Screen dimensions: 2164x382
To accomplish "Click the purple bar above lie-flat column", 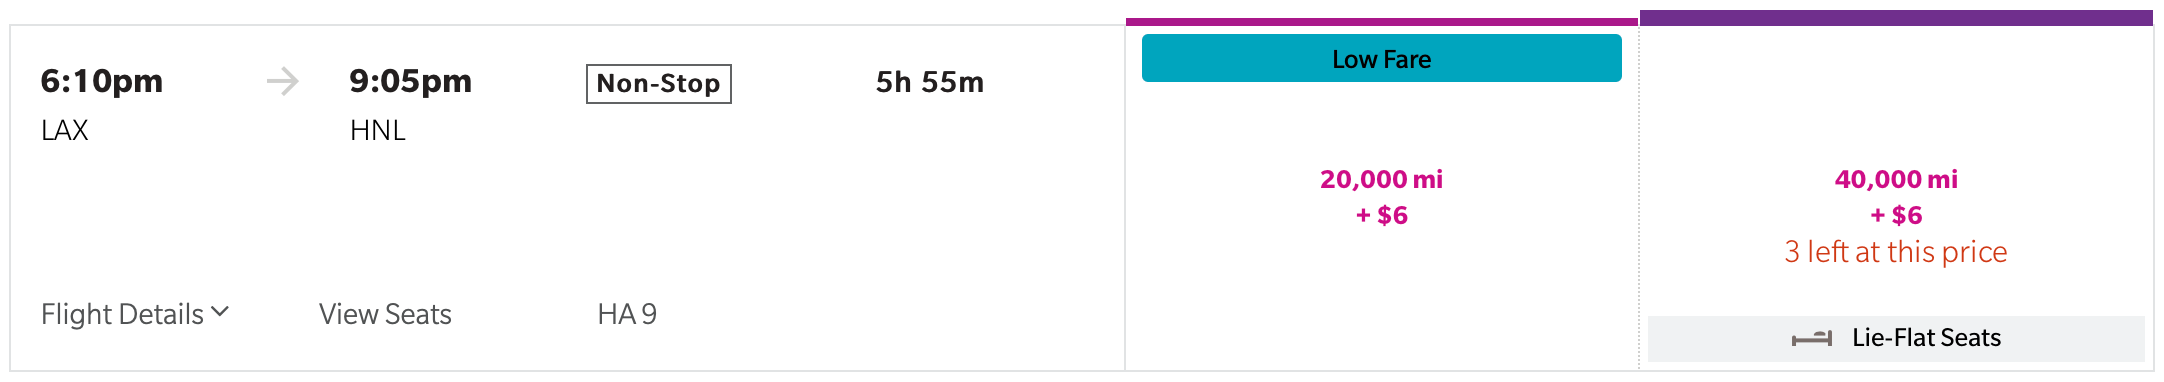I will pyautogui.click(x=1896, y=18).
